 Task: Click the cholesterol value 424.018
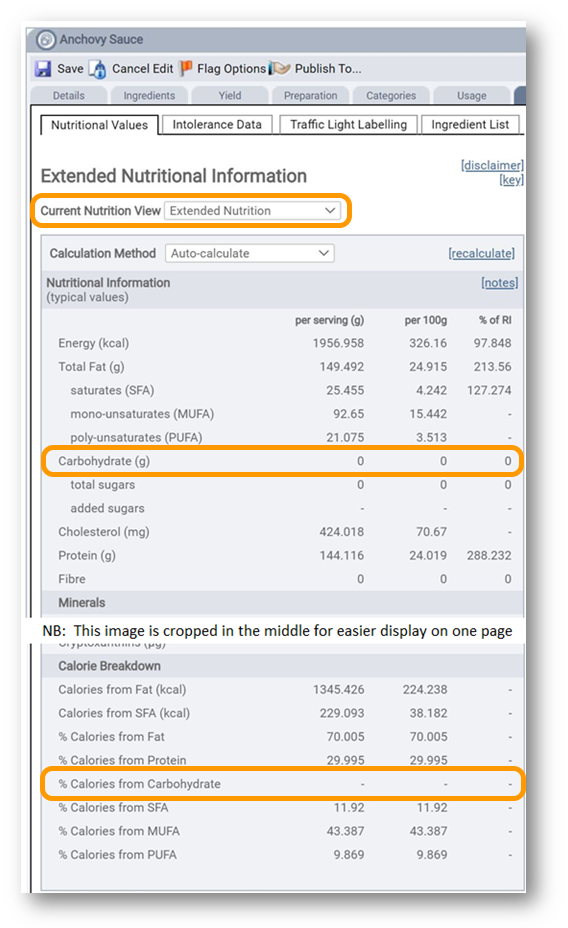coord(342,532)
